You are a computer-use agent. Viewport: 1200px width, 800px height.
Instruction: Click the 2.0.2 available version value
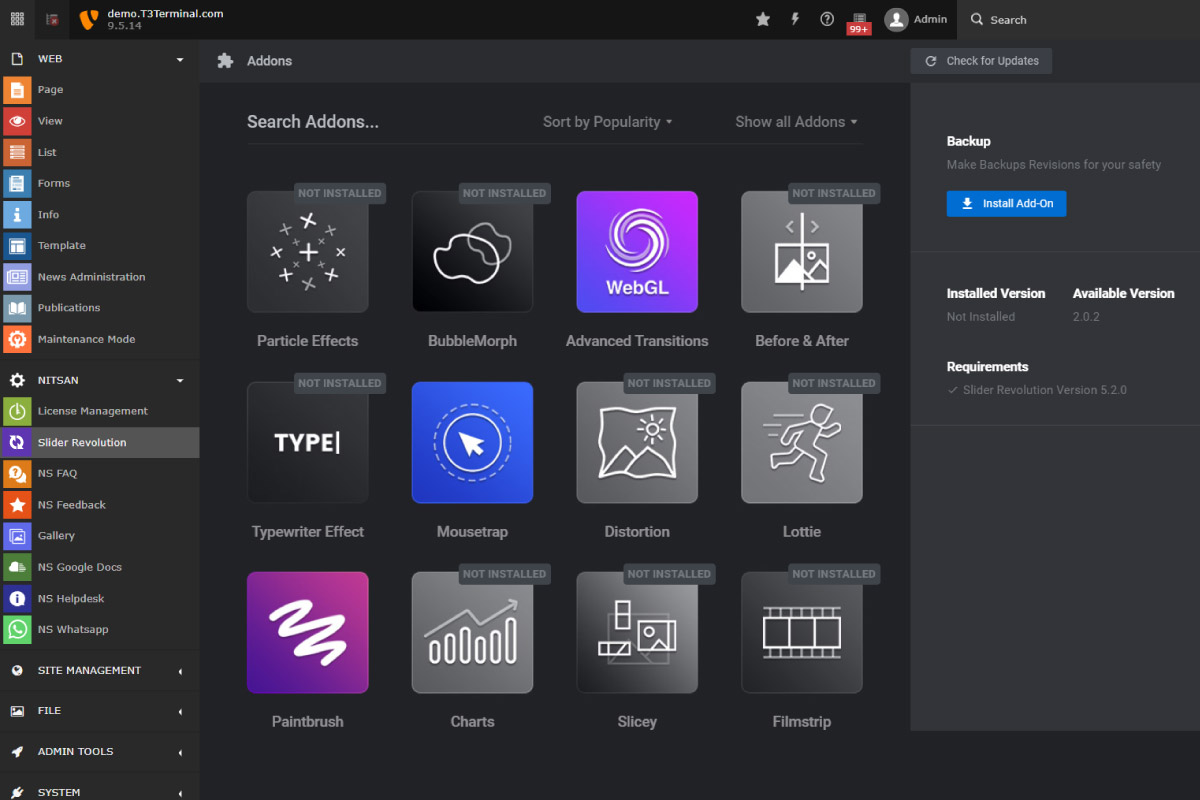pyautogui.click(x=1086, y=317)
